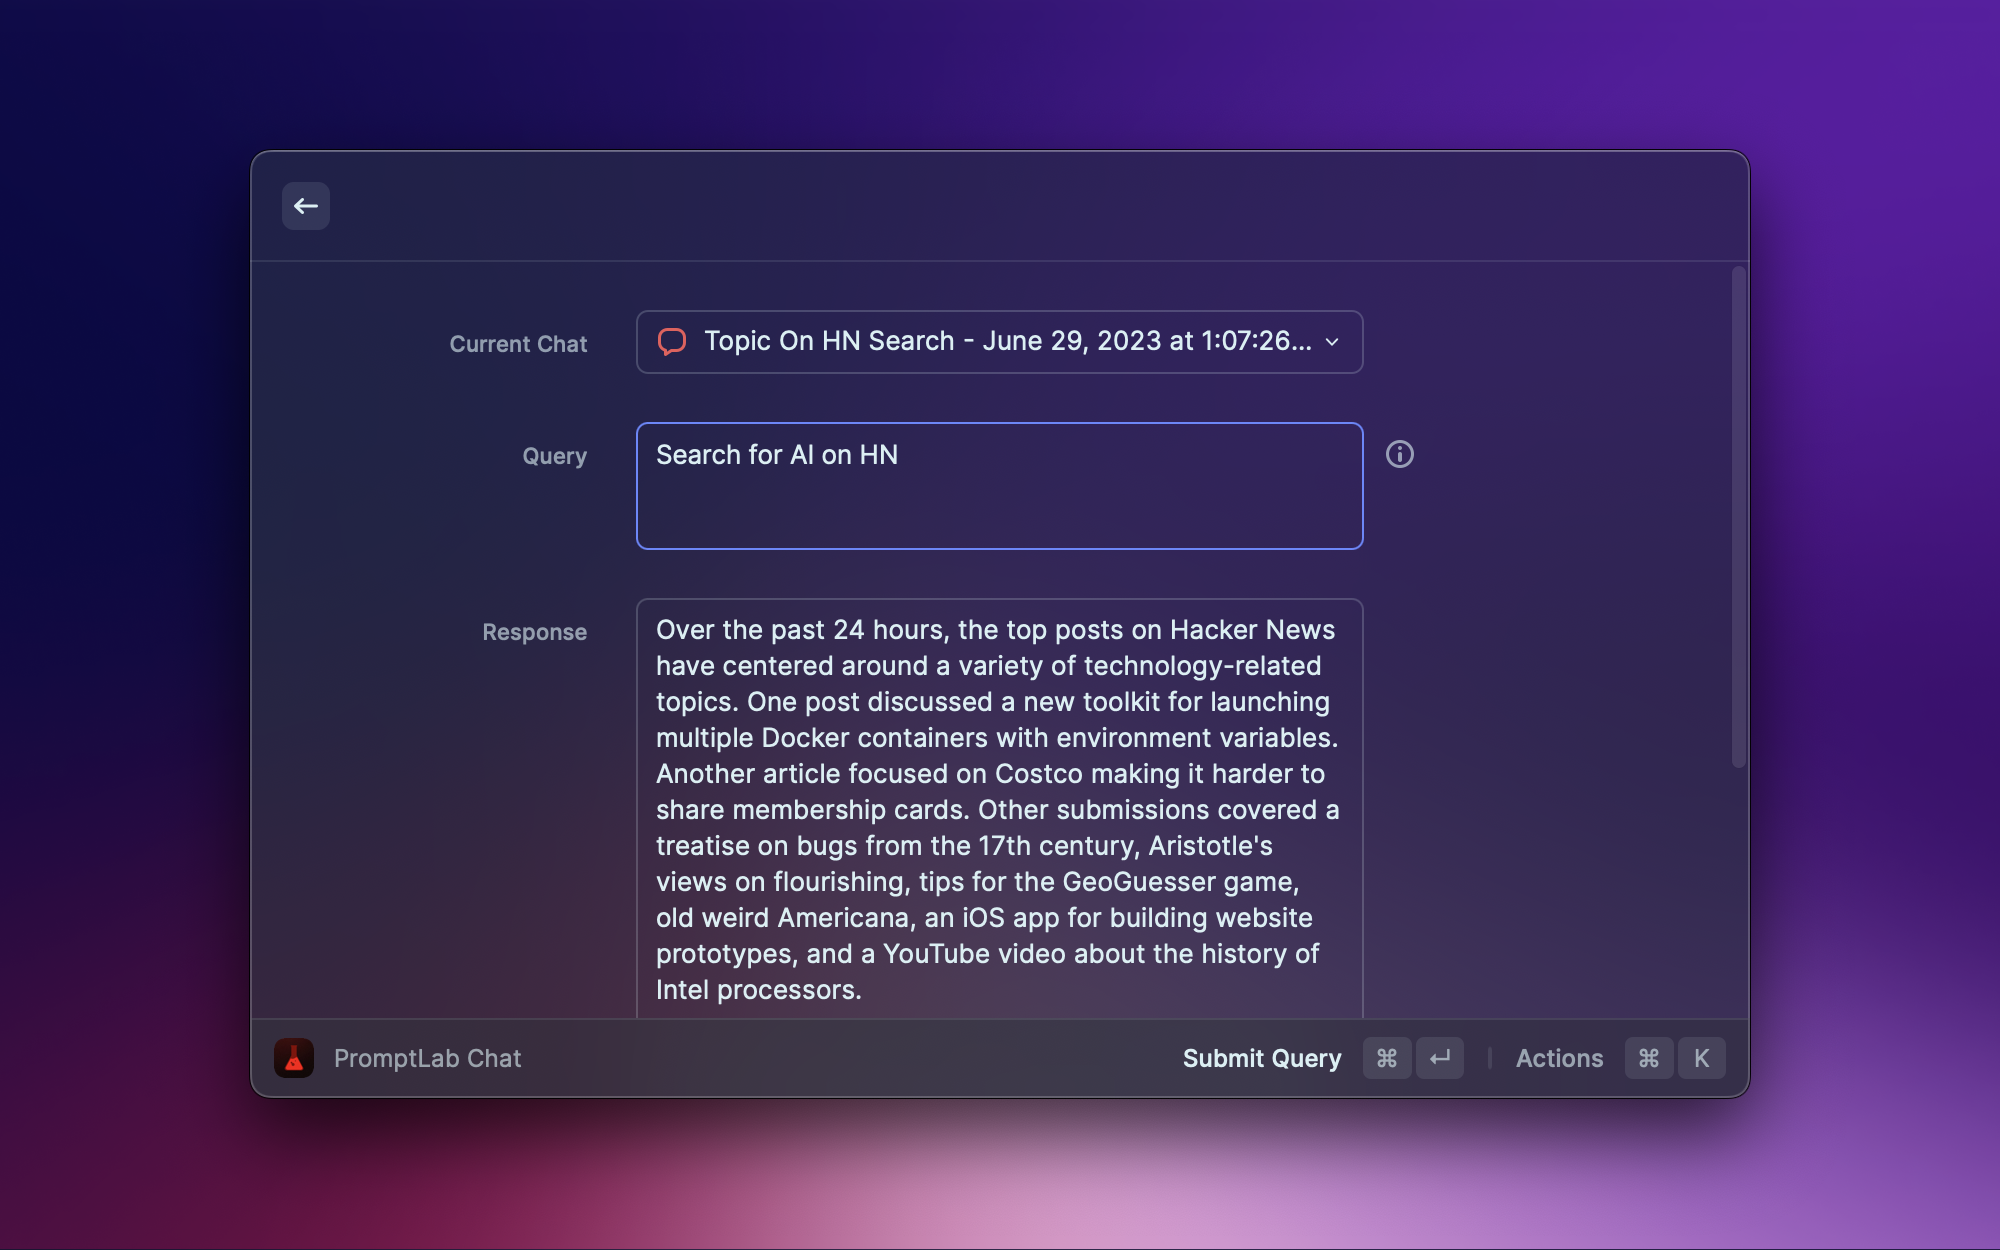2000x1250 pixels.
Task: Click the K key icon beside Actions
Action: (1701, 1058)
